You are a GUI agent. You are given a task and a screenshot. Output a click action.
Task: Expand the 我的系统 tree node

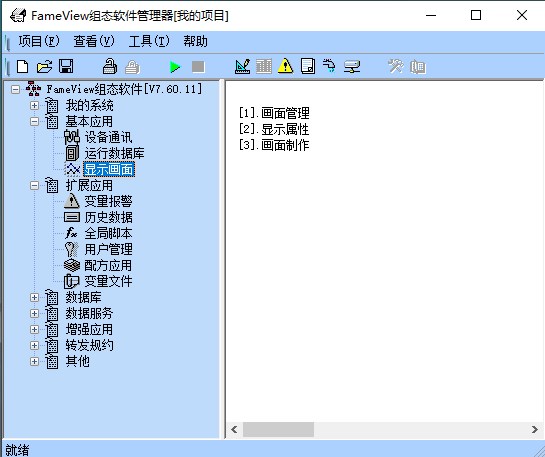point(34,105)
